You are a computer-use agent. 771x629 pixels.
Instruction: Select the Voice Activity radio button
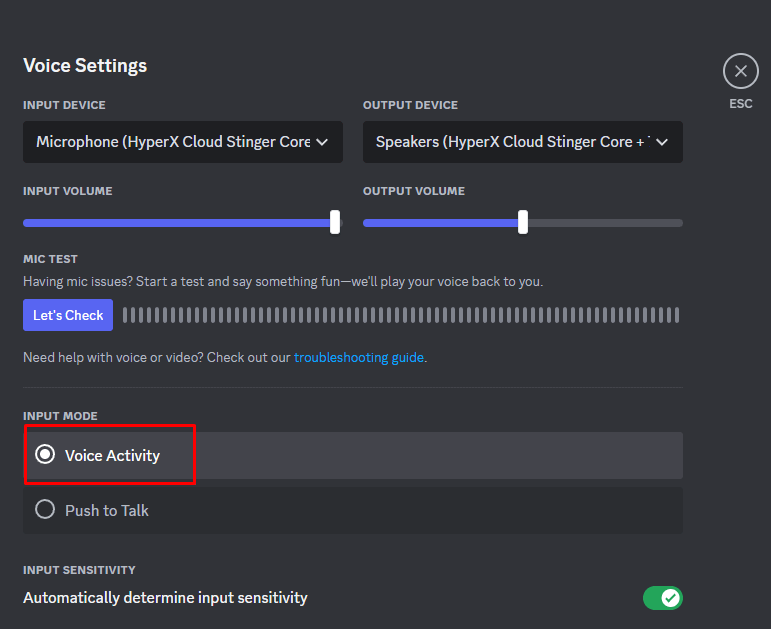(45, 455)
